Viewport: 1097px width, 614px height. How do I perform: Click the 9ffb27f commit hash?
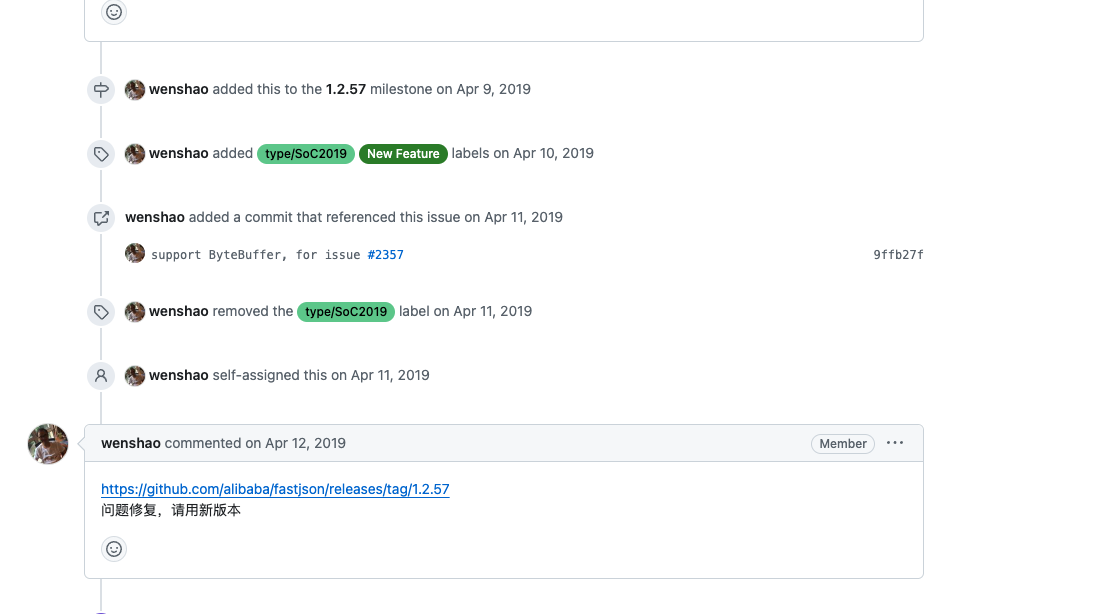pyautogui.click(x=899, y=254)
